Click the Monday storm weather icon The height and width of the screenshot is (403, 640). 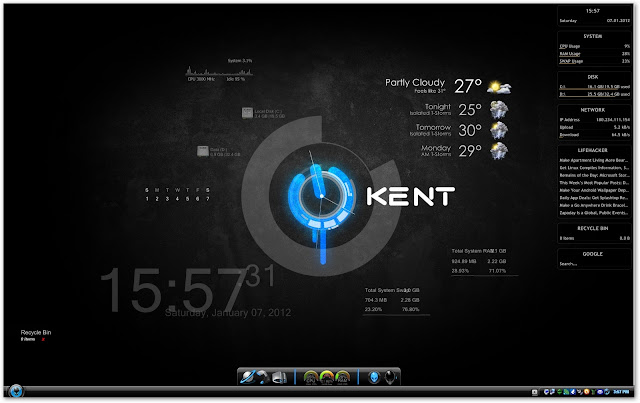[499, 151]
